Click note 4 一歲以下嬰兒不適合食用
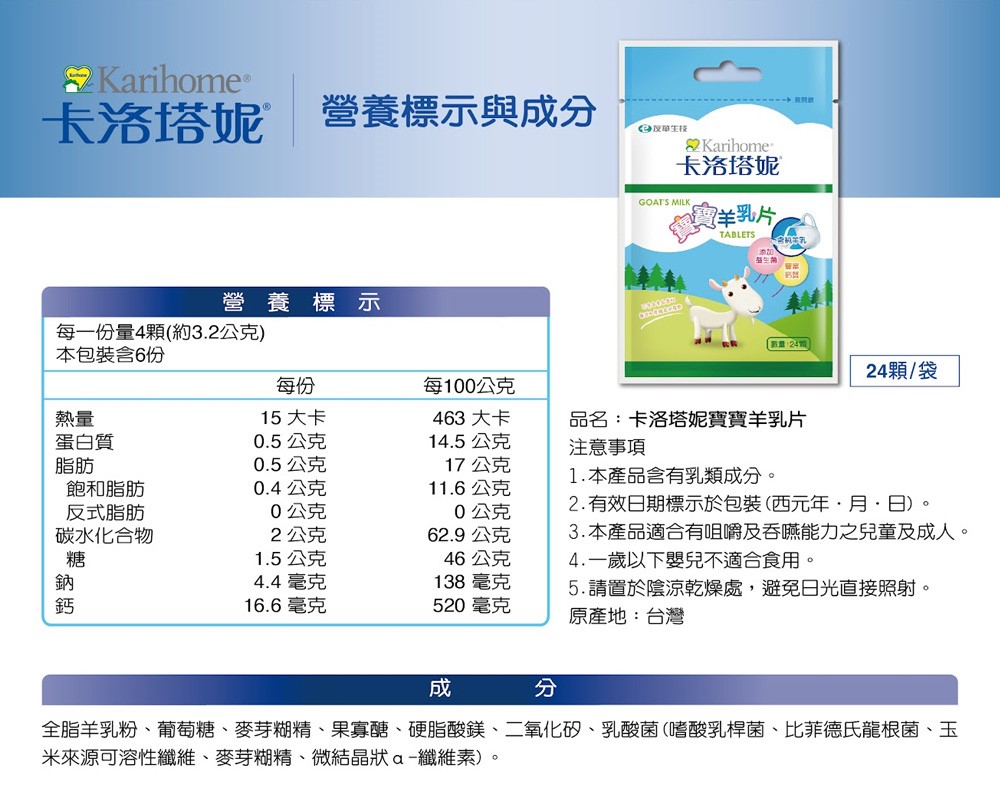The width and height of the screenshot is (1000, 785). [x=692, y=559]
